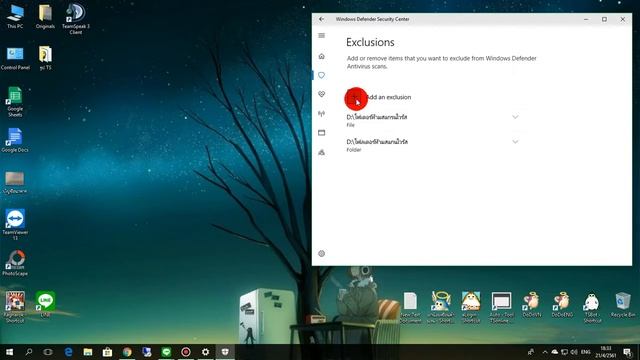Screen dimensions: 640x360
Task: Show hidden system tray icons
Action: 545,352
